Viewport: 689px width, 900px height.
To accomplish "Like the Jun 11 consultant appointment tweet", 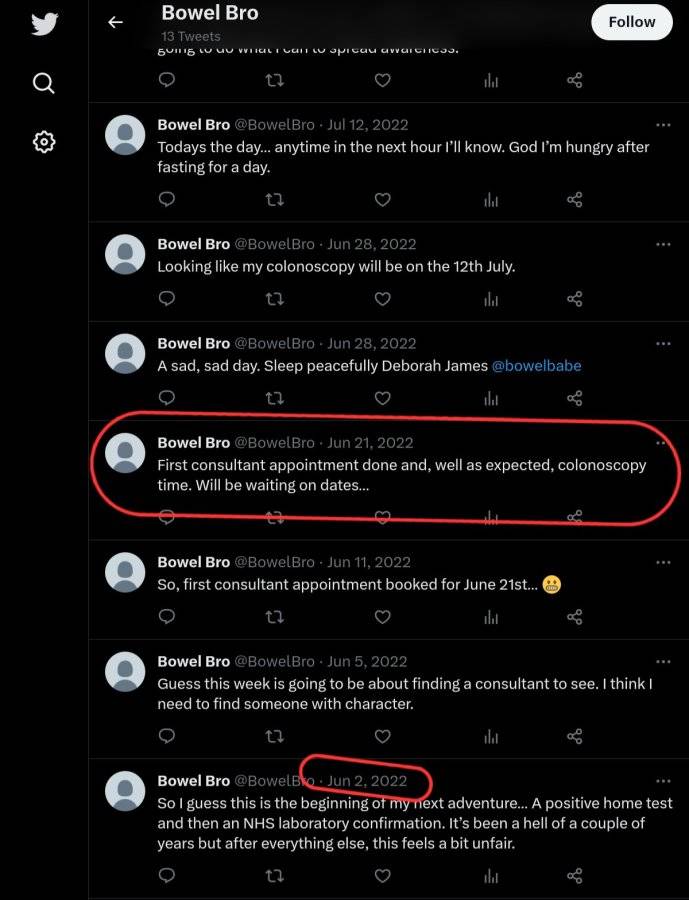I will pyautogui.click(x=382, y=616).
